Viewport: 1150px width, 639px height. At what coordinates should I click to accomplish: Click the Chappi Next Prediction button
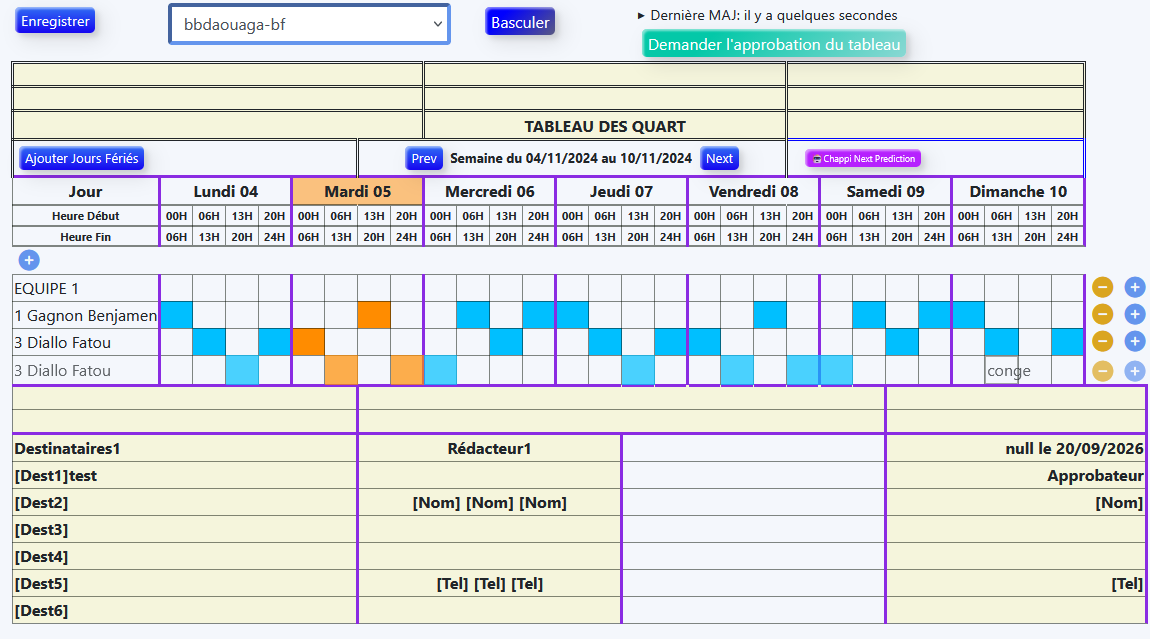pyautogui.click(x=863, y=158)
